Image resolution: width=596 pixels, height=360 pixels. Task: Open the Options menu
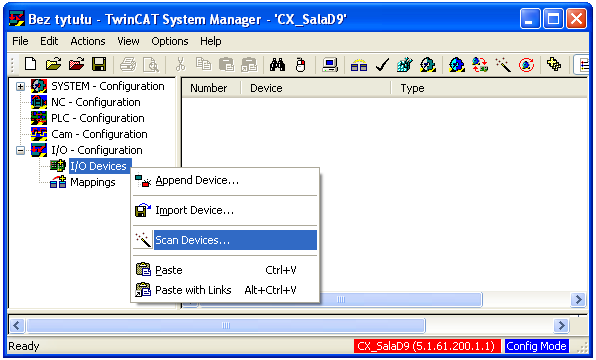point(170,41)
